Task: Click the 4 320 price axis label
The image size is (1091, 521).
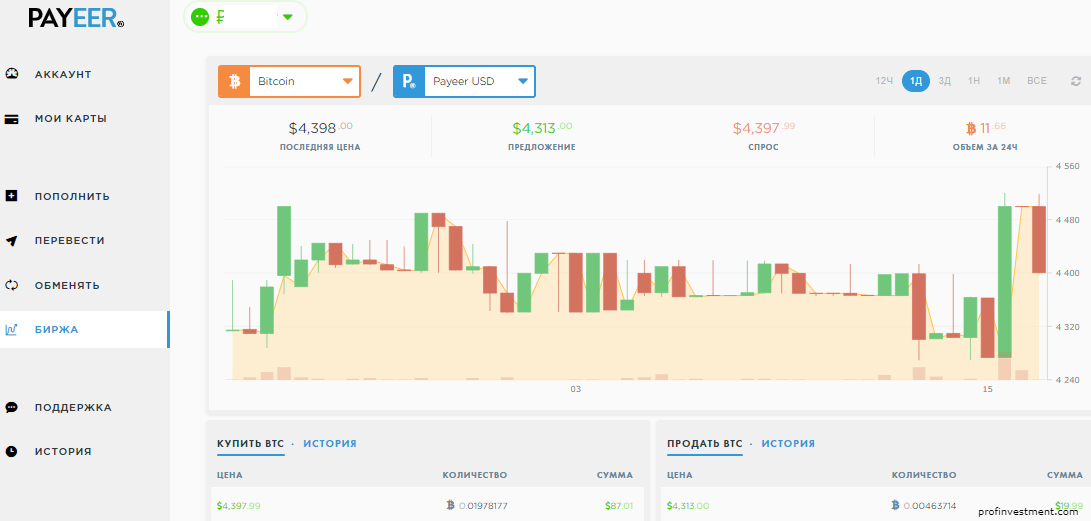Action: pos(1068,326)
